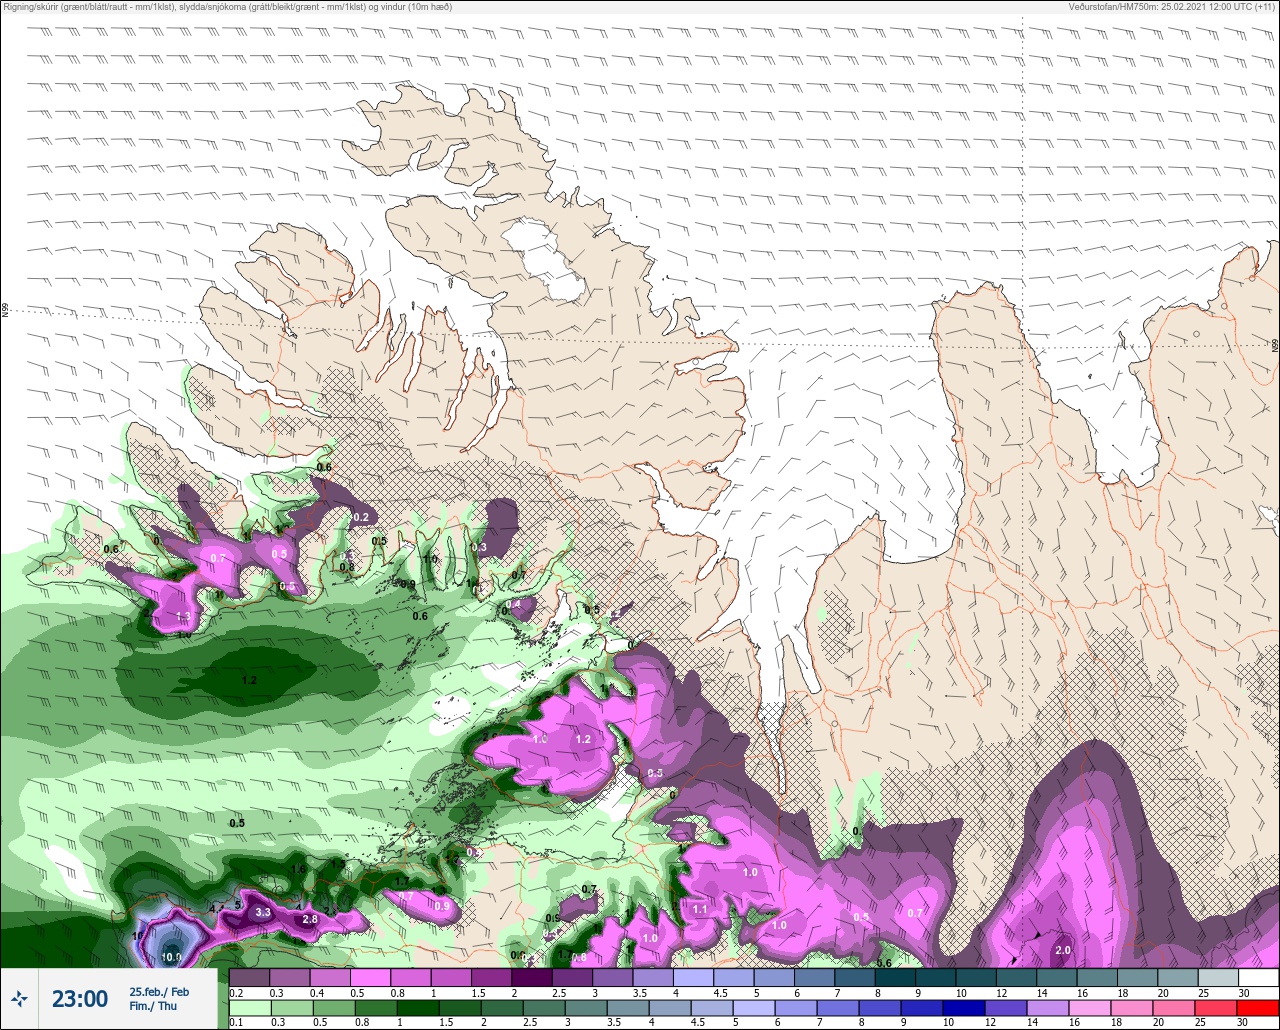
Task: Click the compass star icon beside 23:00
Action: click(20, 998)
